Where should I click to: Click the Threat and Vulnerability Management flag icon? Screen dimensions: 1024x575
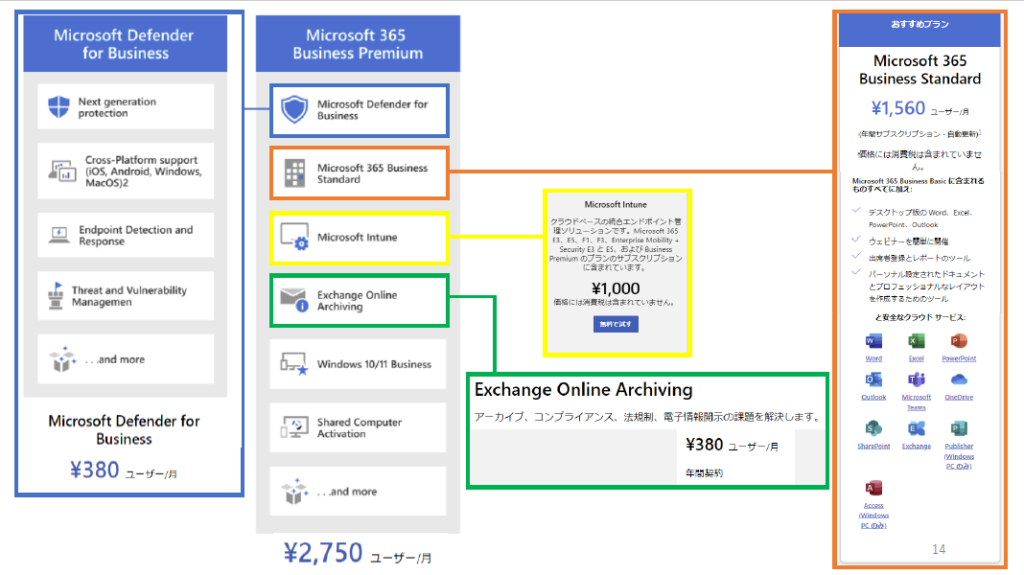coord(56,295)
